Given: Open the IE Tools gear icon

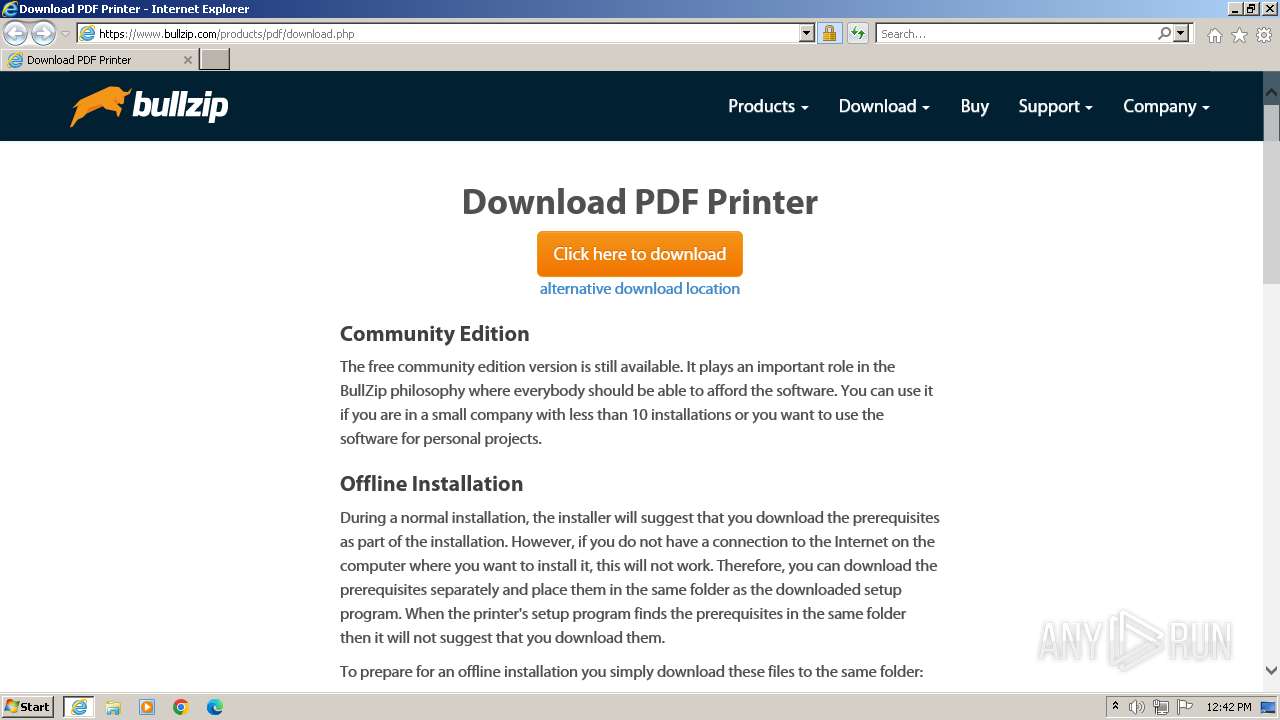Looking at the screenshot, I should coord(1264,35).
